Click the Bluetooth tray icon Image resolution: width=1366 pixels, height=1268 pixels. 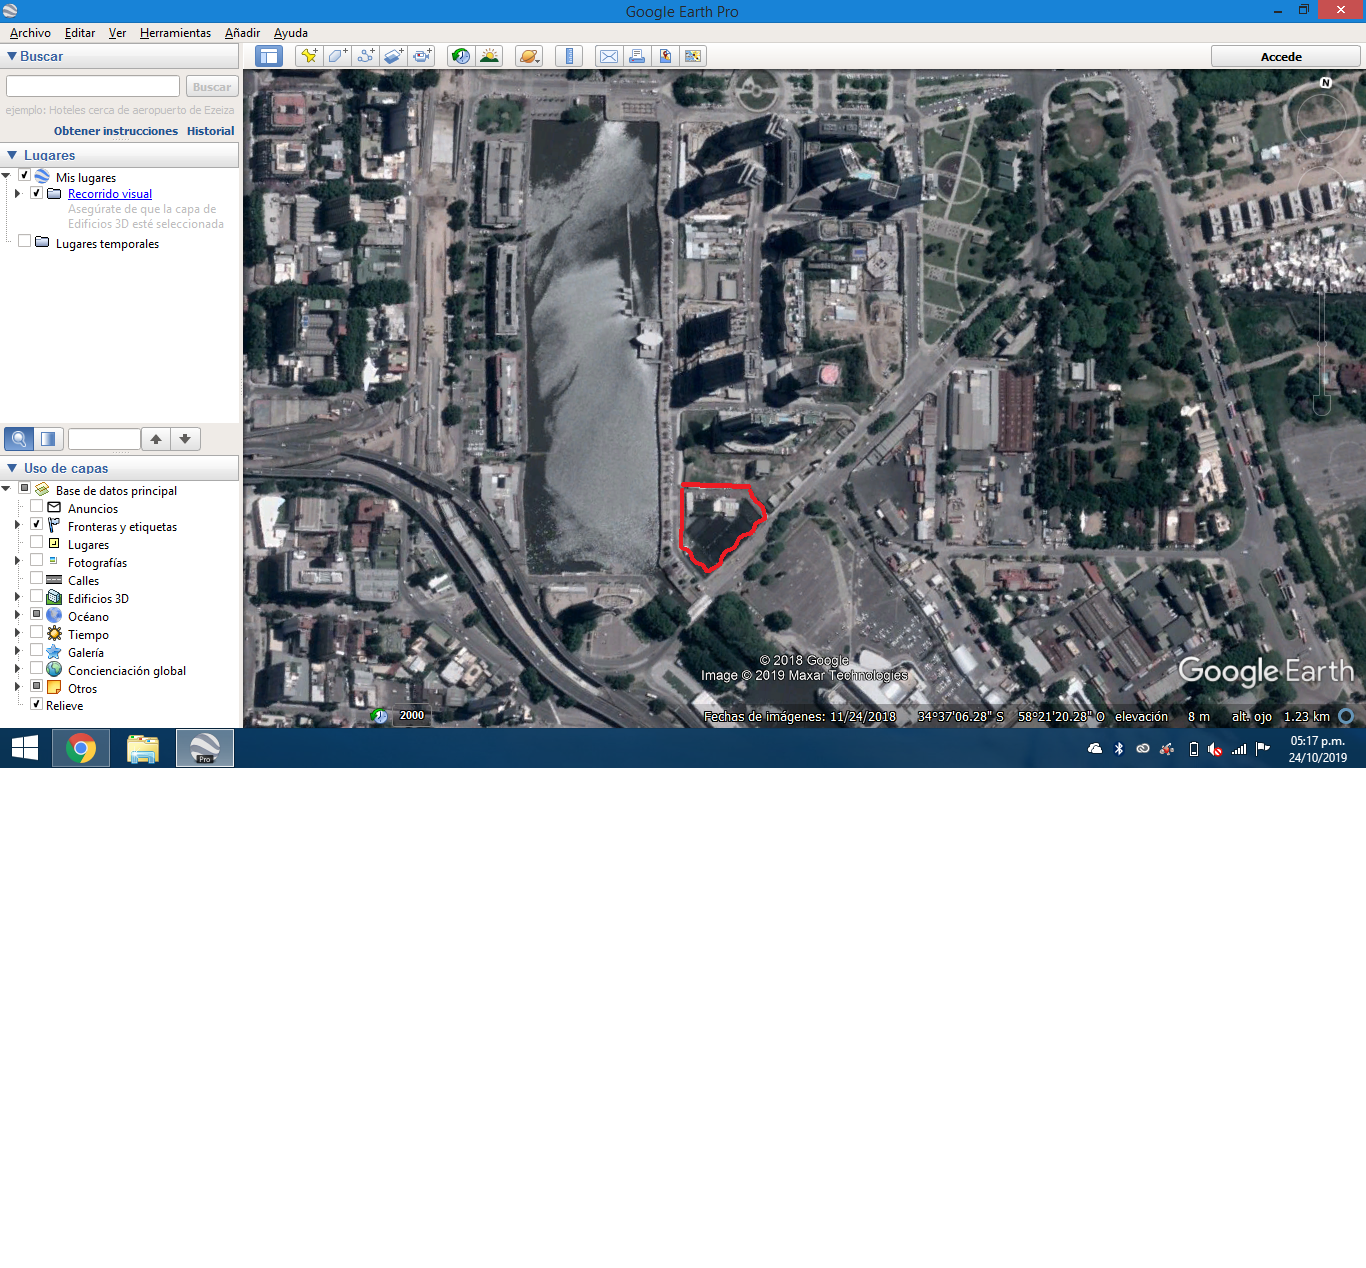(x=1119, y=749)
